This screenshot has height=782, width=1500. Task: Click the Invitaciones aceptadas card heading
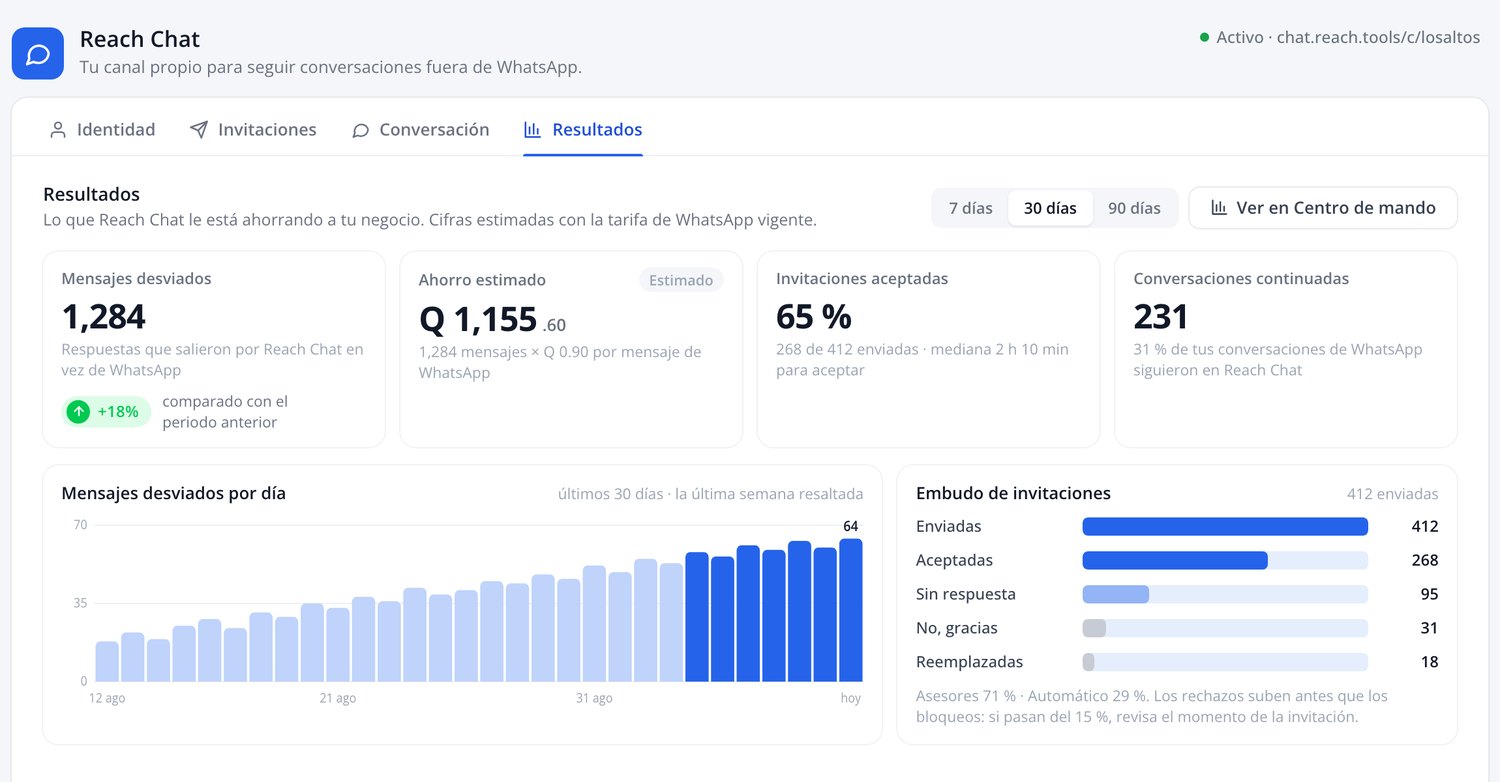[x=862, y=279]
